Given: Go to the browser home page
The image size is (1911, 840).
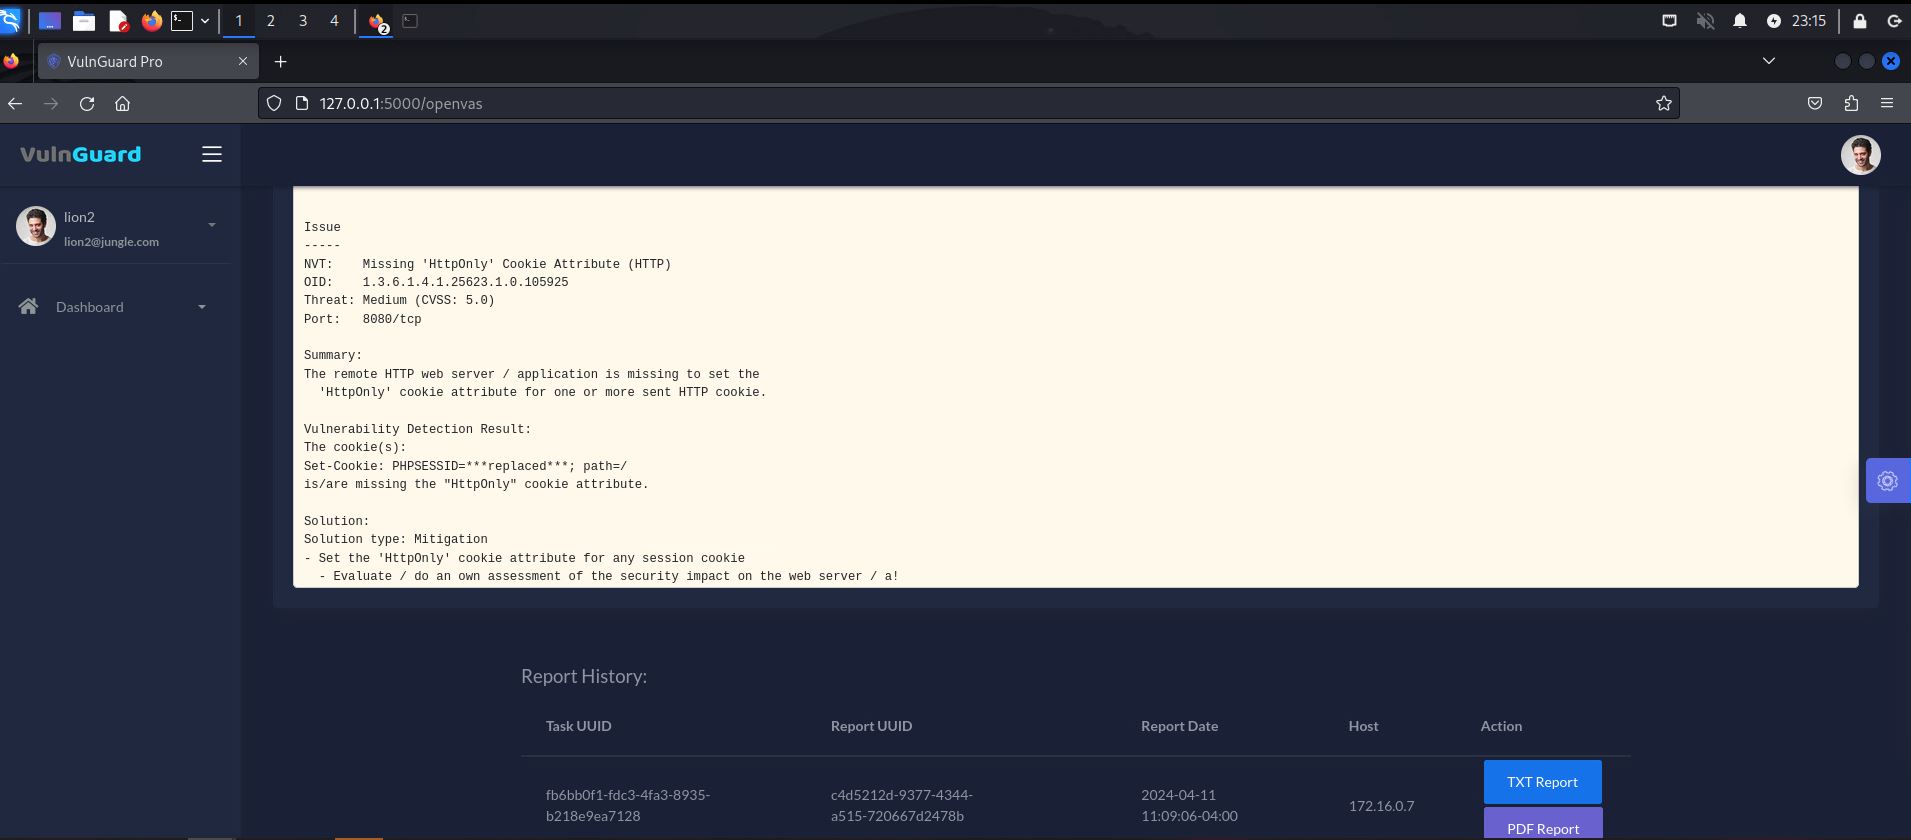Looking at the screenshot, I should (x=122, y=103).
